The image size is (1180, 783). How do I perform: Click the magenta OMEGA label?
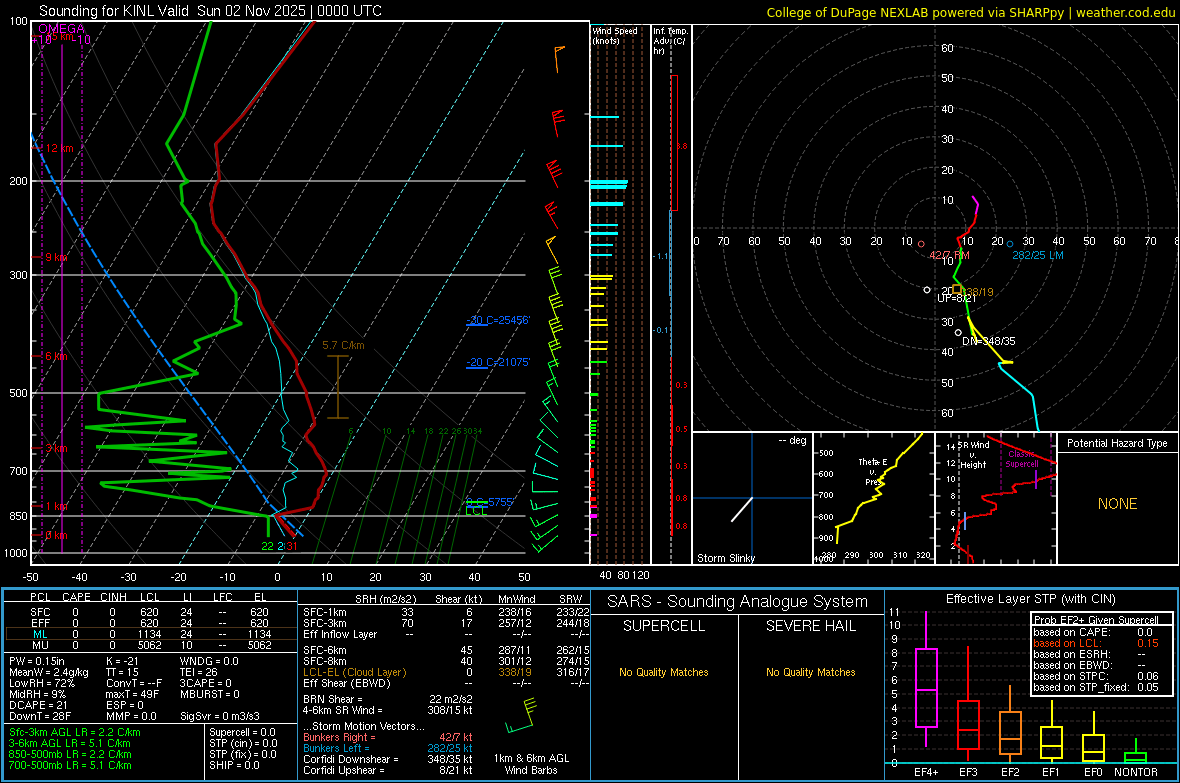pyautogui.click(x=62, y=29)
